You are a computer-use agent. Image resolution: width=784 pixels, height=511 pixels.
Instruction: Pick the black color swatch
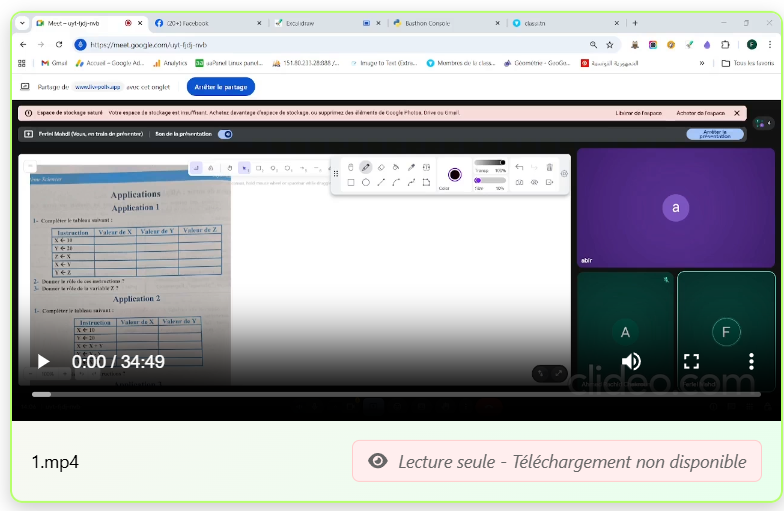pos(455,174)
